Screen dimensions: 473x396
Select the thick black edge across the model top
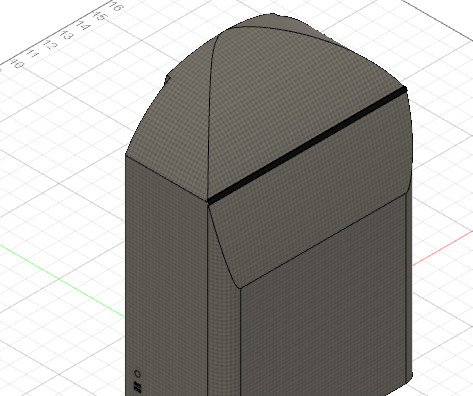tap(307, 145)
